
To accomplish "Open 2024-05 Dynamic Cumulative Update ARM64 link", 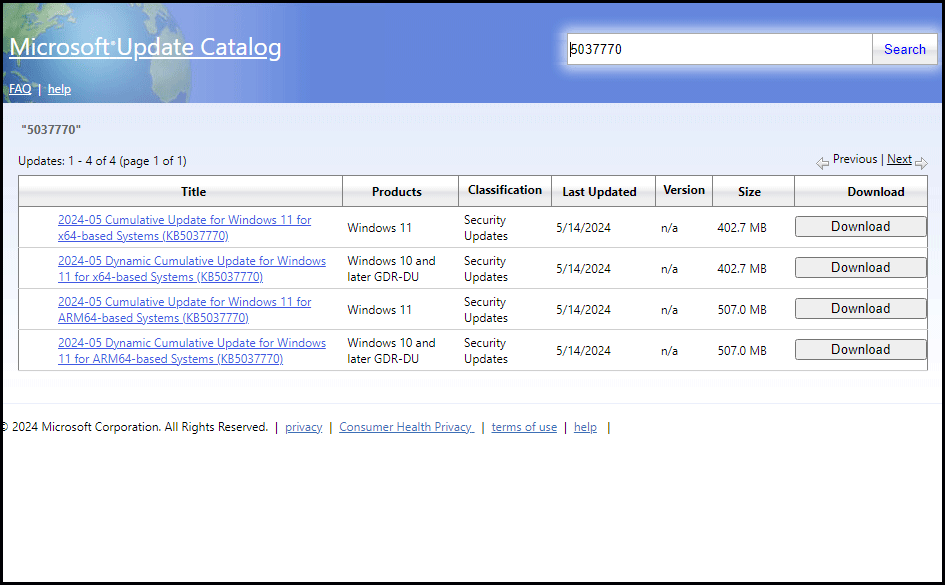I will [192, 351].
